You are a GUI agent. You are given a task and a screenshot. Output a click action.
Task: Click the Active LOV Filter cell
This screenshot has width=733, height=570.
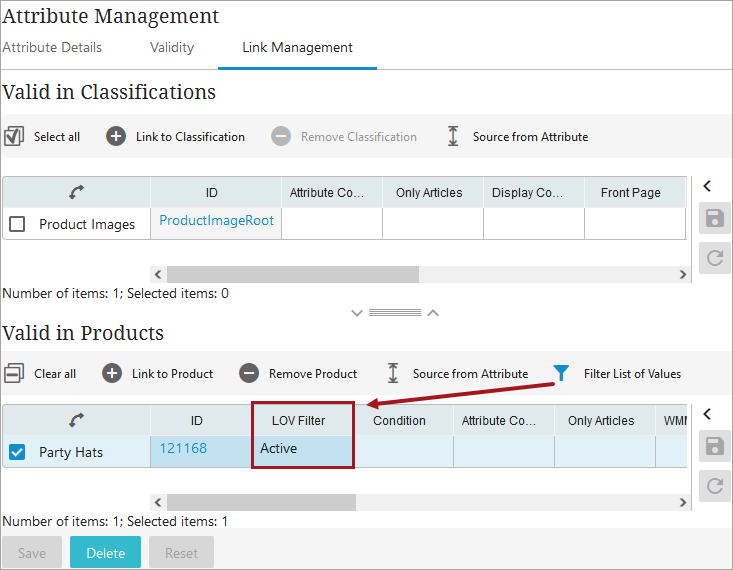[x=302, y=451]
